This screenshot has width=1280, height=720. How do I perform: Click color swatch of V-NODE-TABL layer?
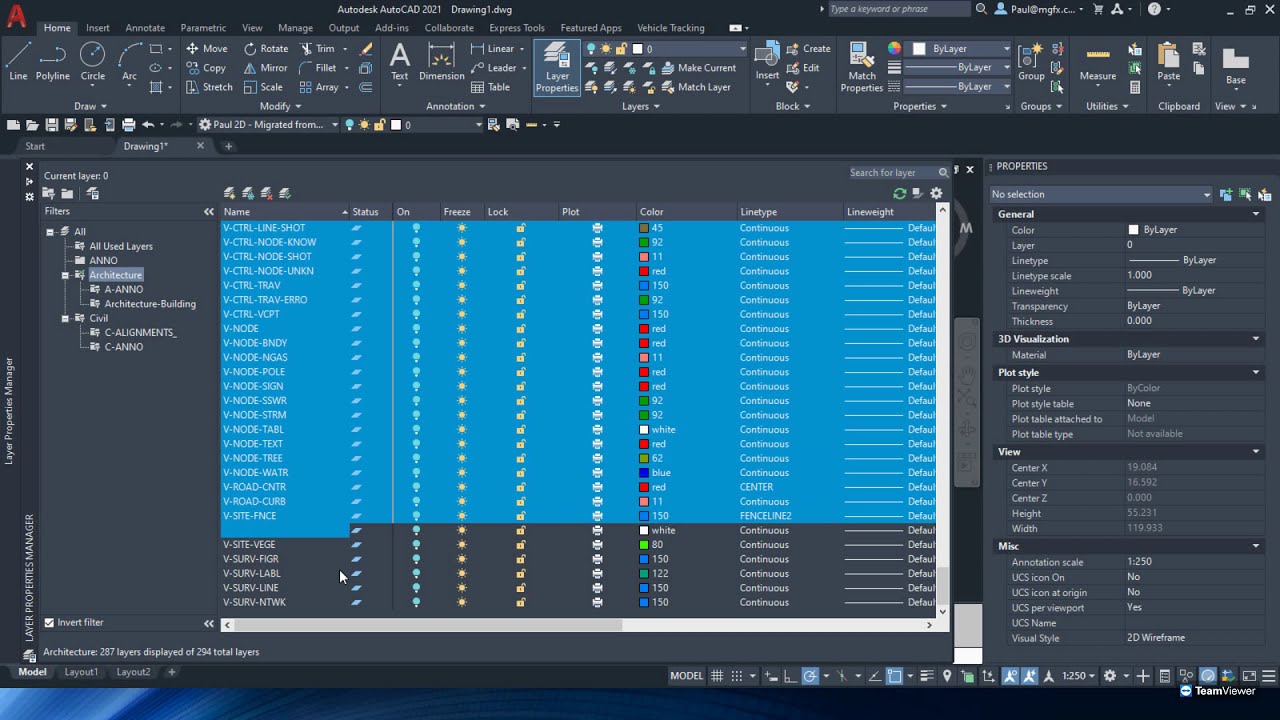644,430
